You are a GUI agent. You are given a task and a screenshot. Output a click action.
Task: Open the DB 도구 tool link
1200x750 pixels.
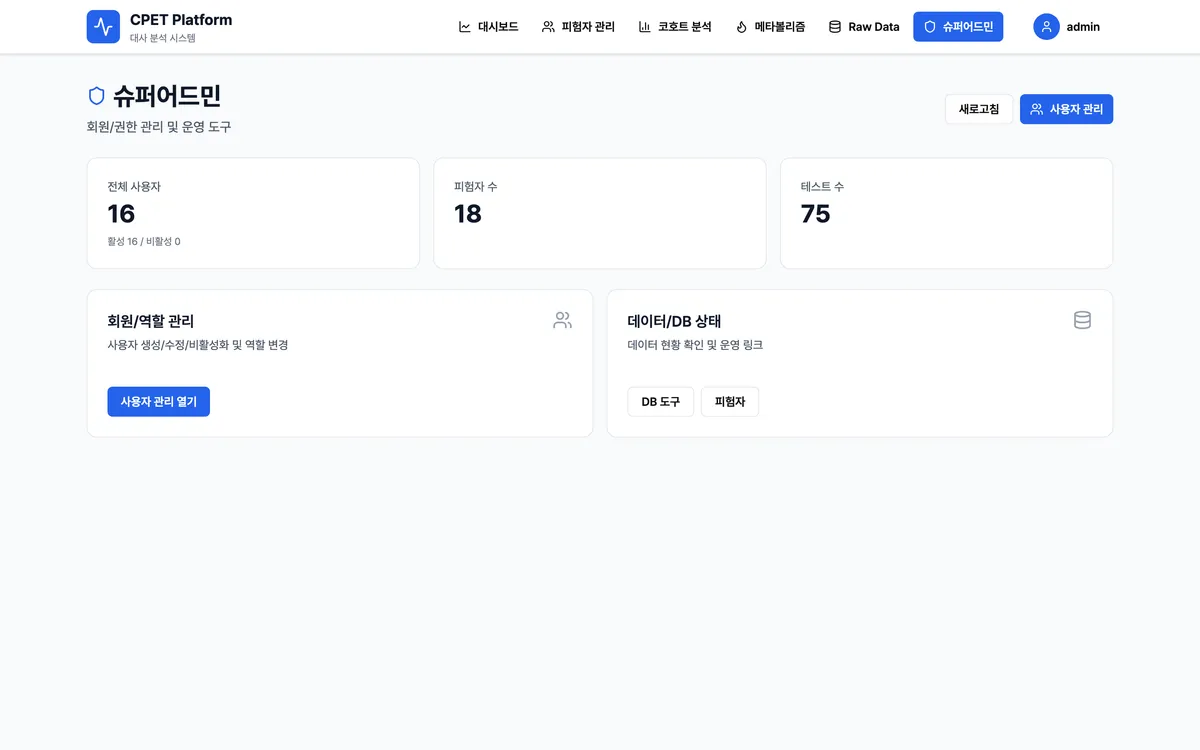pyautogui.click(x=660, y=401)
